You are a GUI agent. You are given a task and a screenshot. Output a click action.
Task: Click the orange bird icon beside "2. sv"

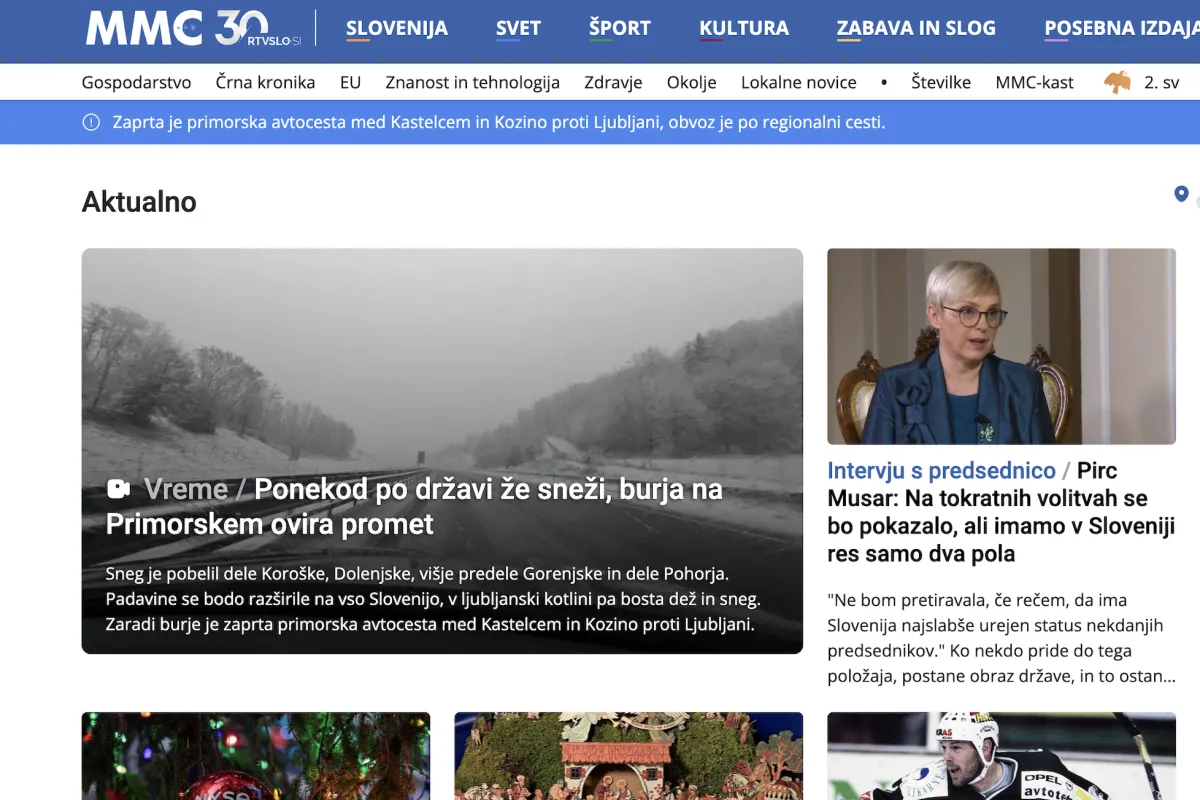click(1118, 82)
